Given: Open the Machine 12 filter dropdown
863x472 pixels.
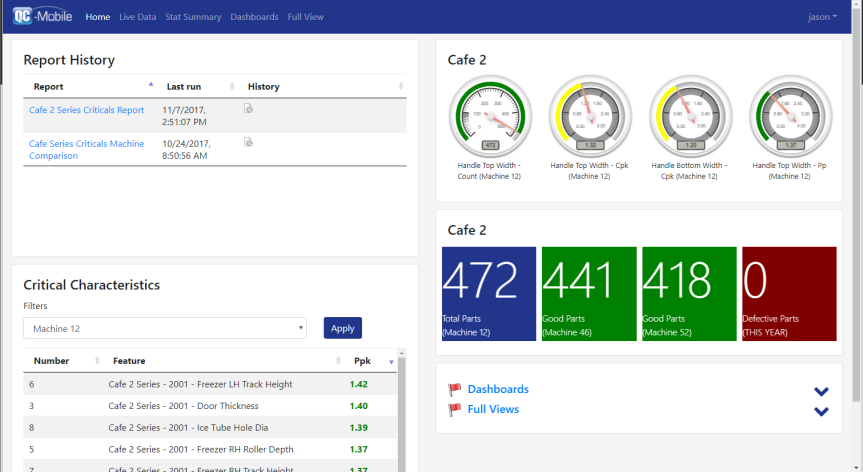Looking at the screenshot, I should (x=165, y=328).
